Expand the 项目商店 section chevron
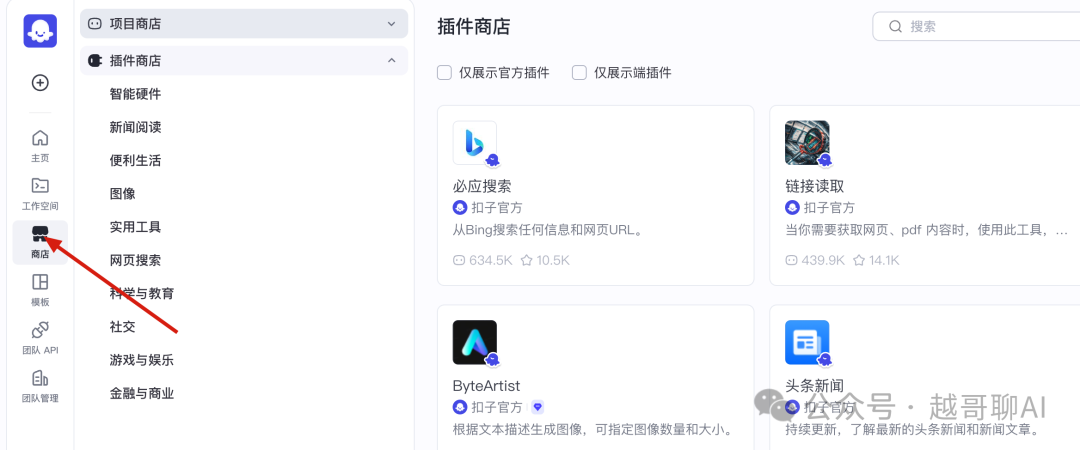 pyautogui.click(x=391, y=24)
